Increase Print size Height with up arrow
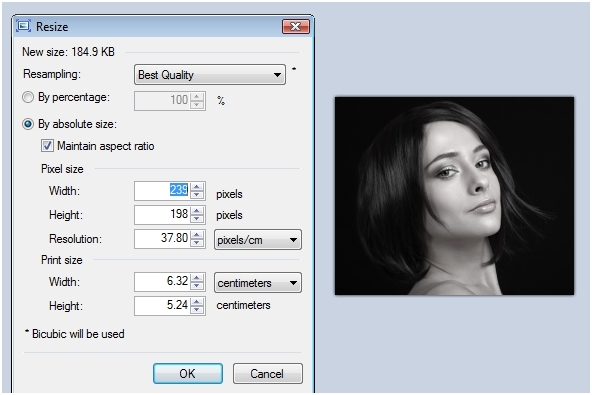The image size is (592, 395). click(x=197, y=302)
